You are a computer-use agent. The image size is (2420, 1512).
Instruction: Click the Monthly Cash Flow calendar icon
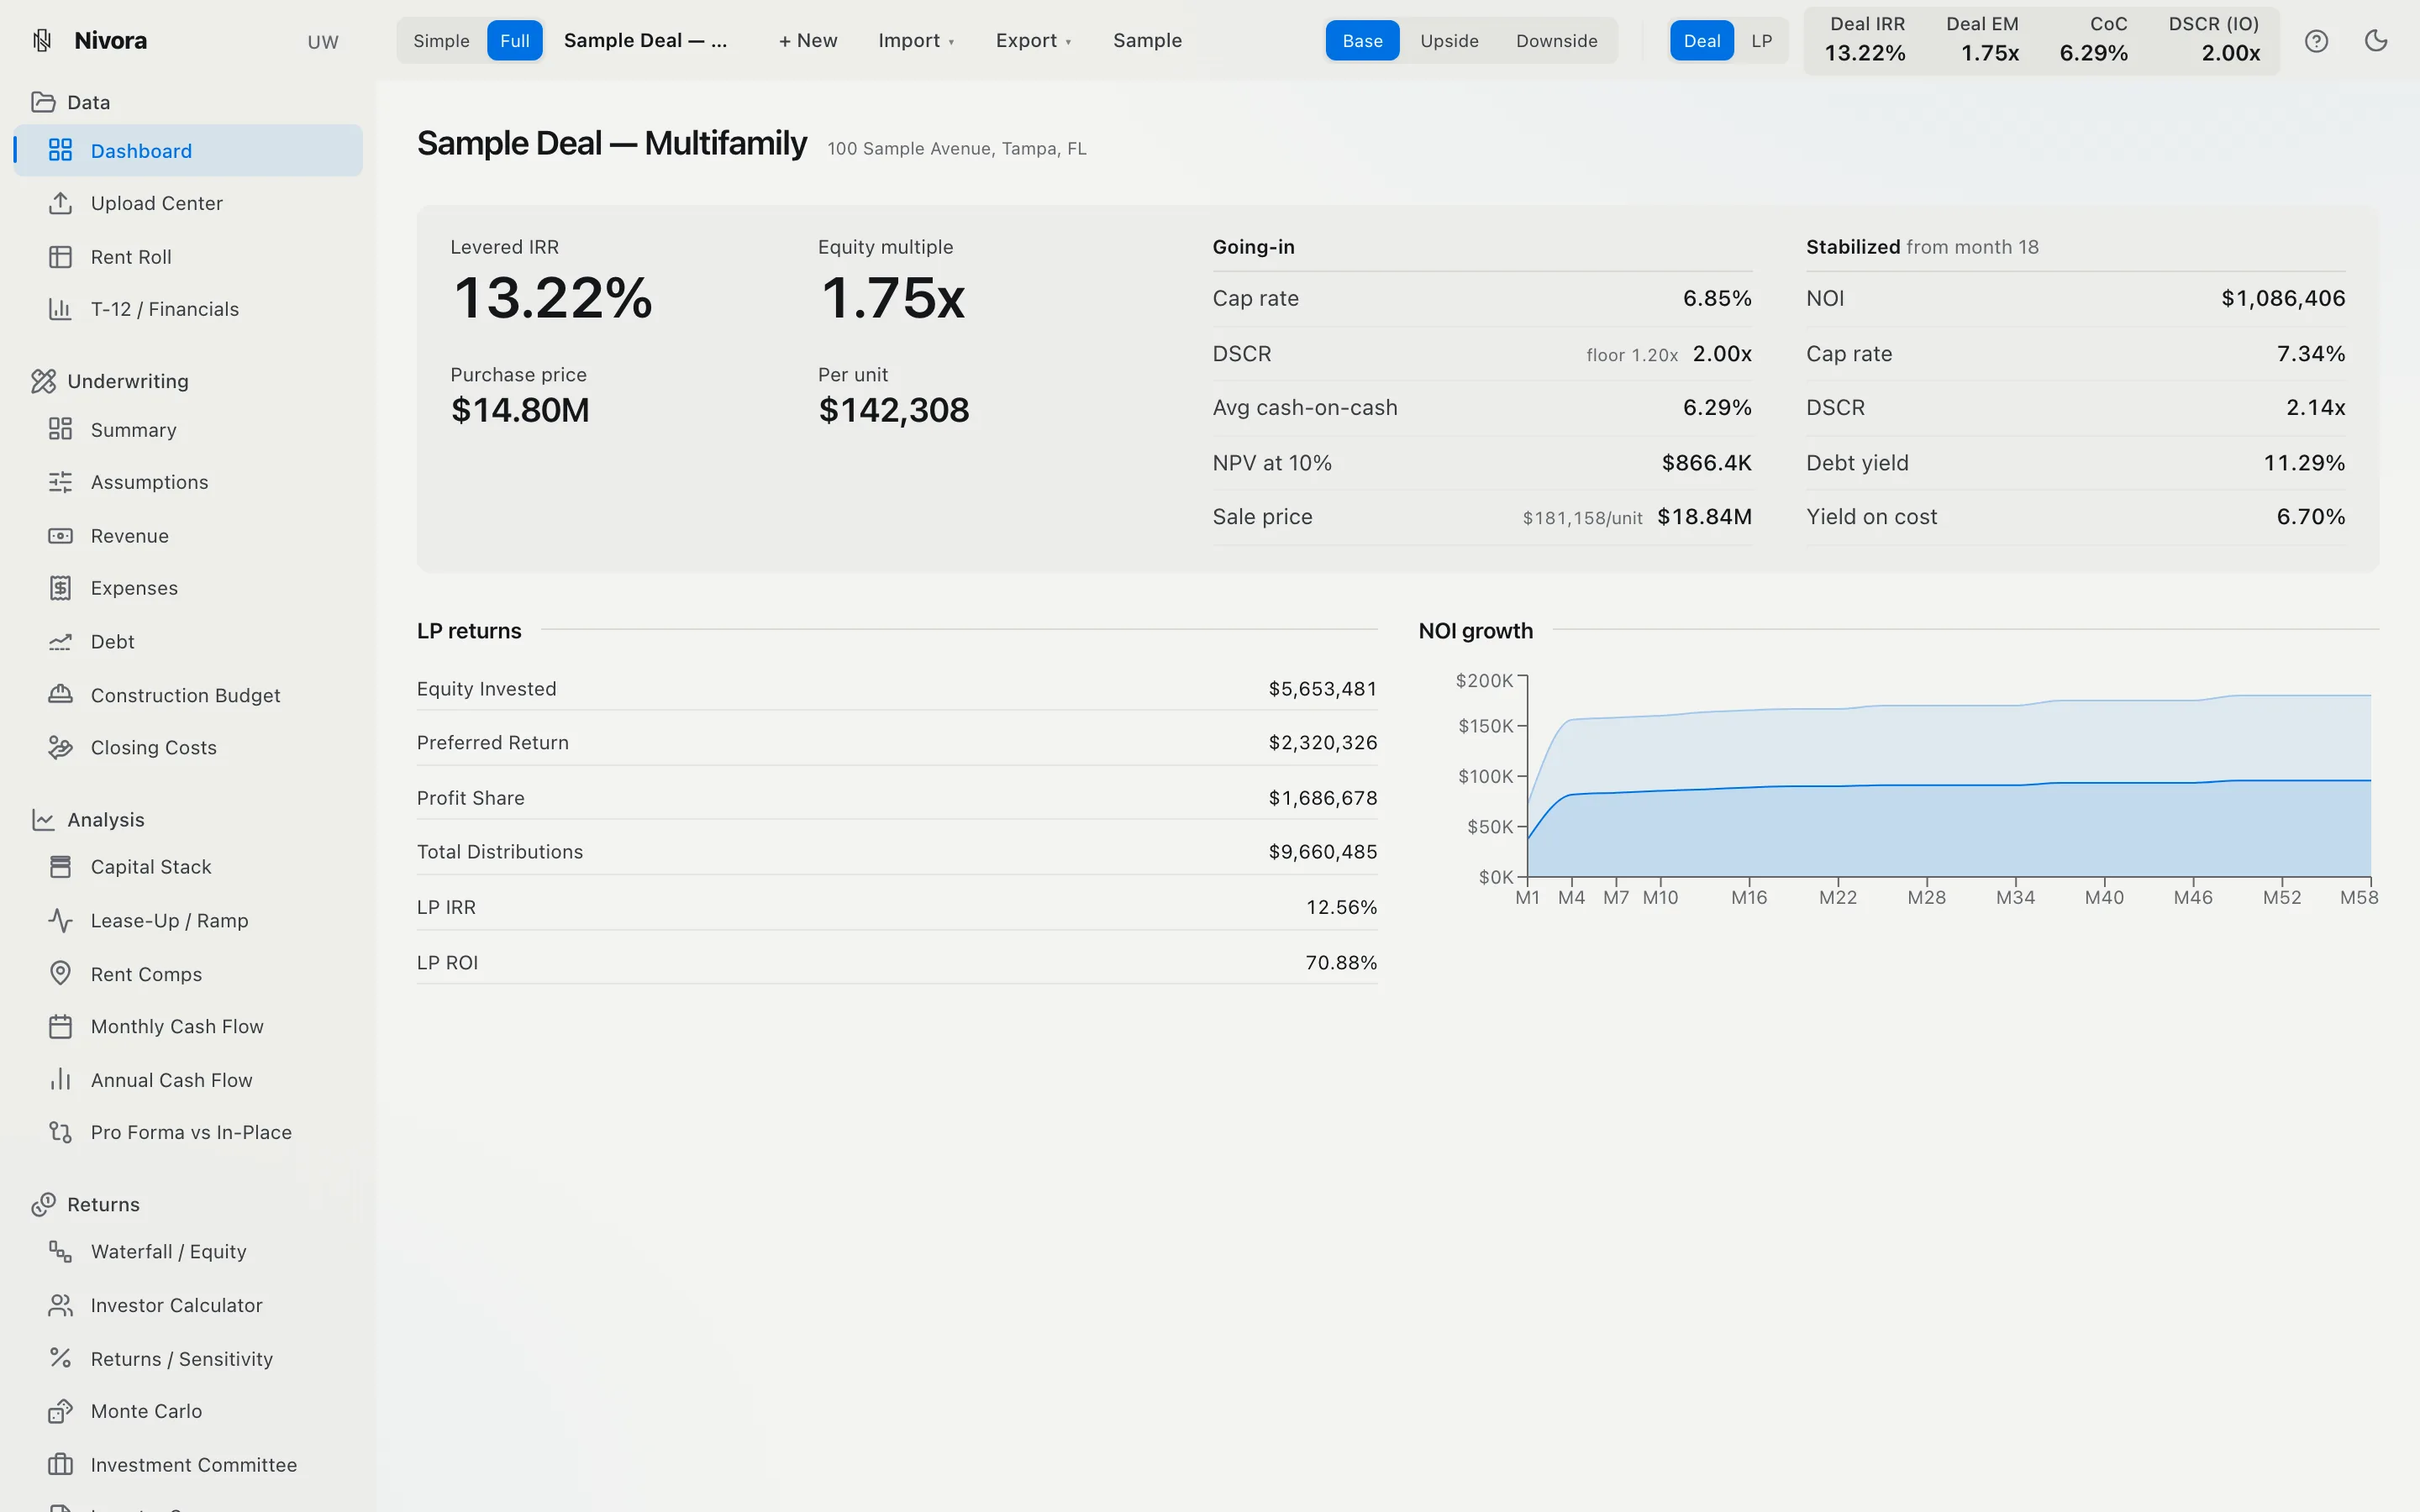coord(60,1027)
